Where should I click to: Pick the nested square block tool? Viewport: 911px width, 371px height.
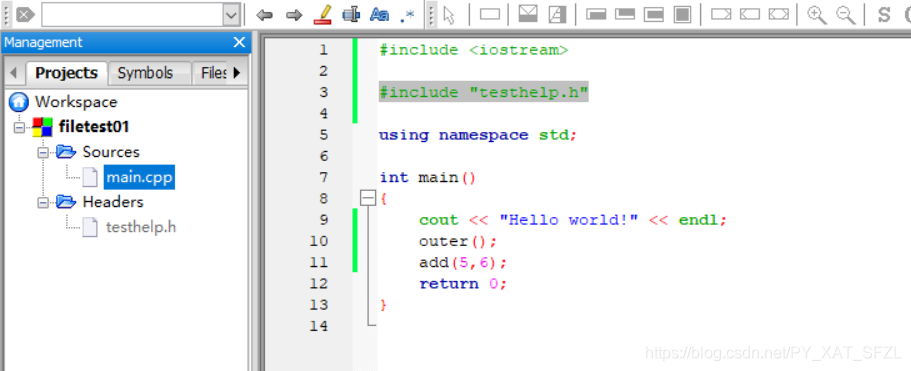(682, 15)
